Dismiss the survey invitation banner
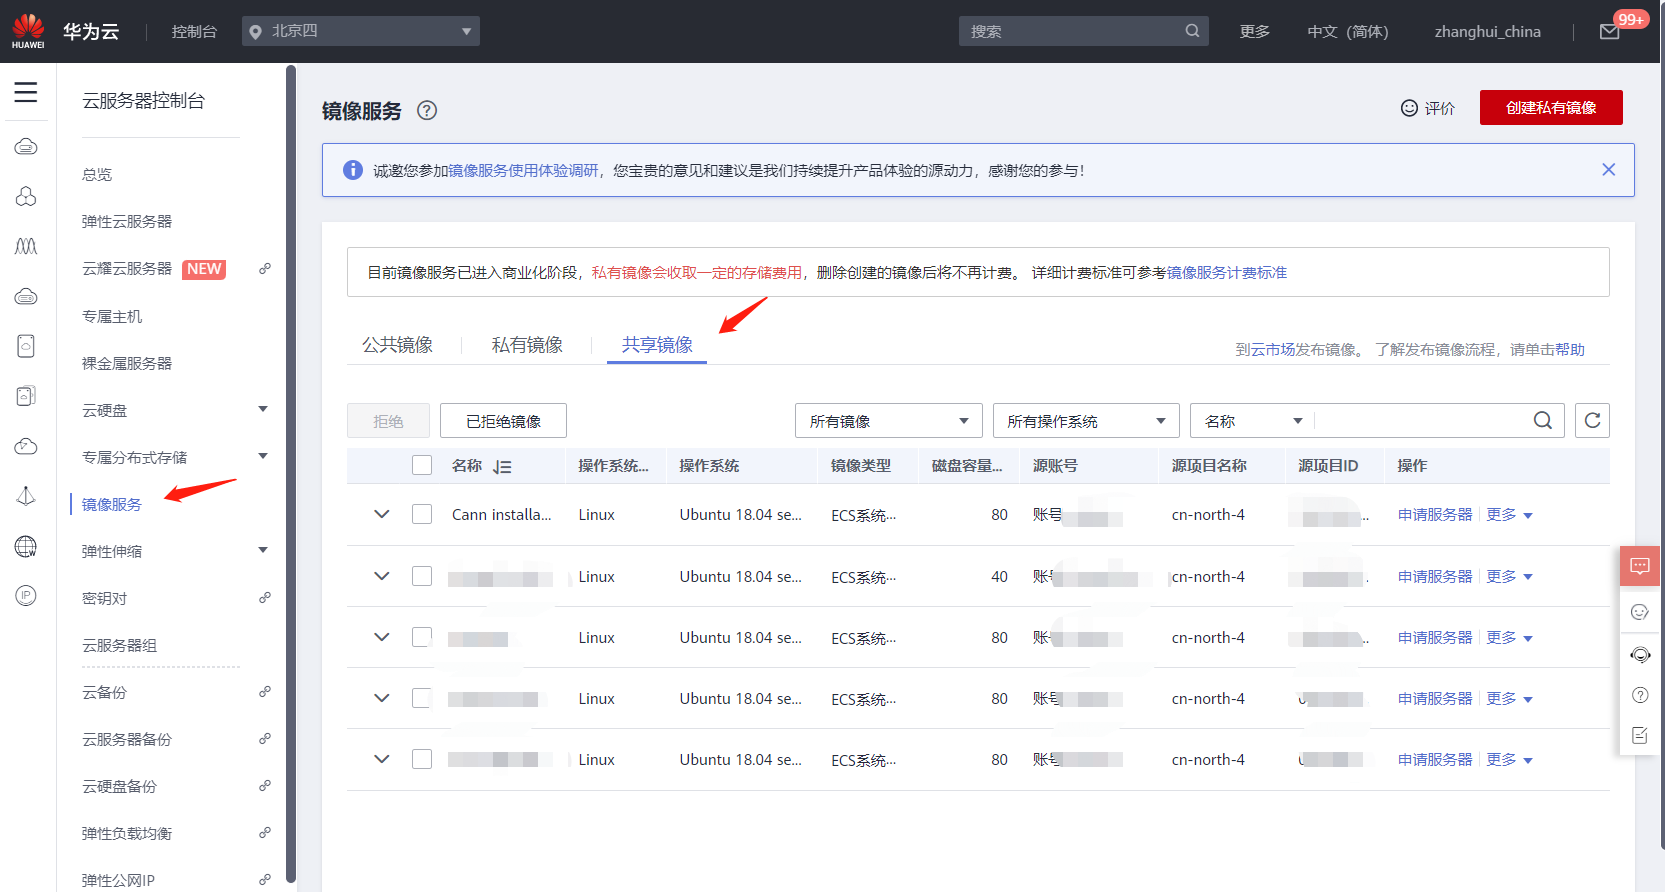This screenshot has width=1665, height=892. click(1608, 170)
